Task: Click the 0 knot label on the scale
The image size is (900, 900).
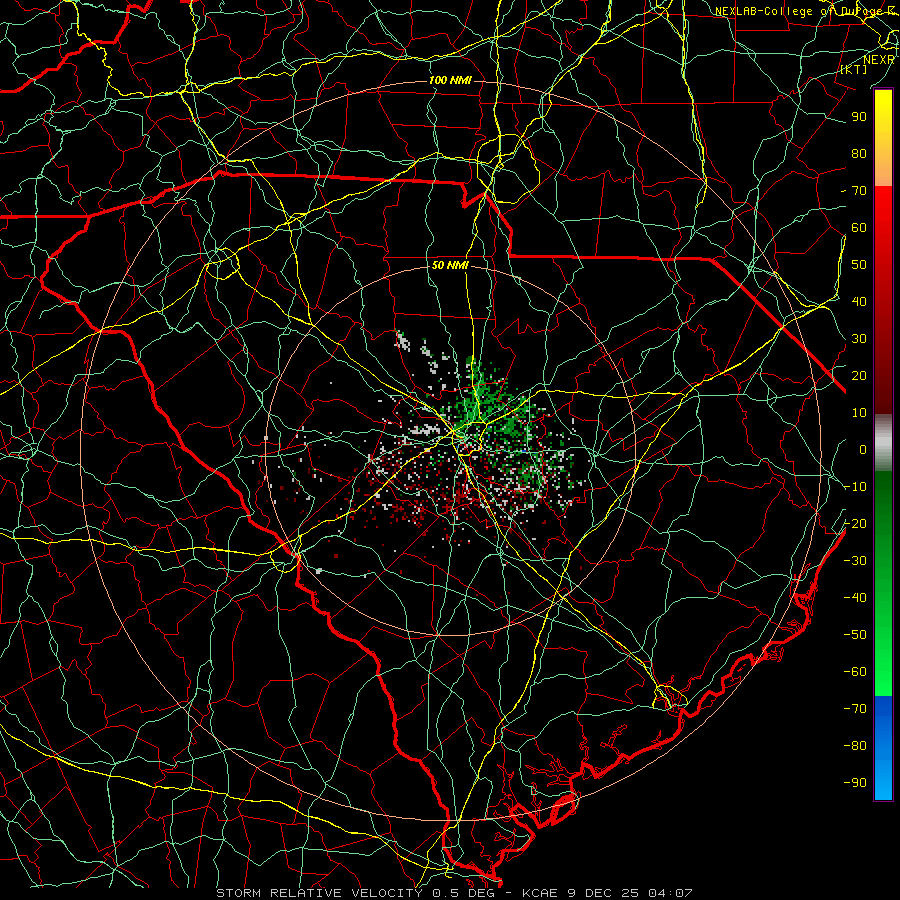Action: click(x=863, y=450)
